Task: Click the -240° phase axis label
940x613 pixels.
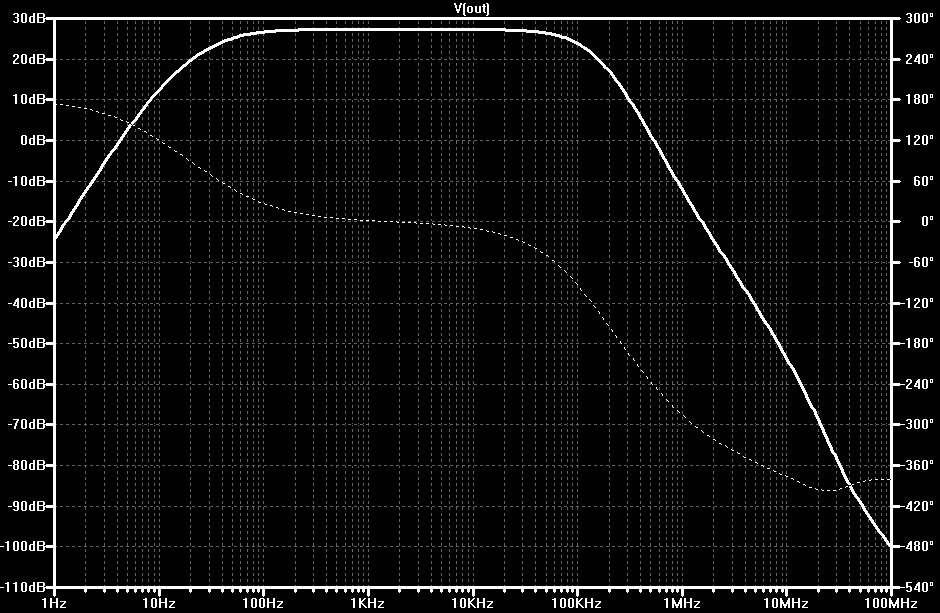Action: (917, 384)
